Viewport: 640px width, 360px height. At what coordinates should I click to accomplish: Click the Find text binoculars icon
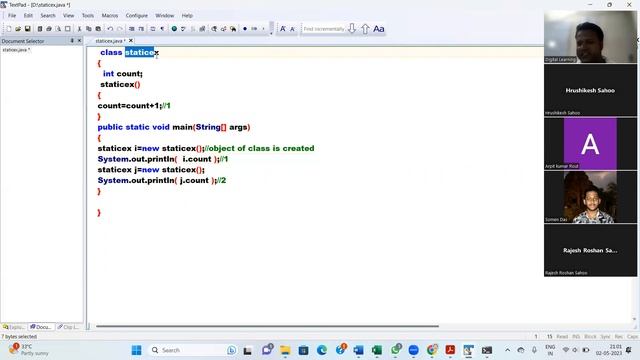click(214, 29)
